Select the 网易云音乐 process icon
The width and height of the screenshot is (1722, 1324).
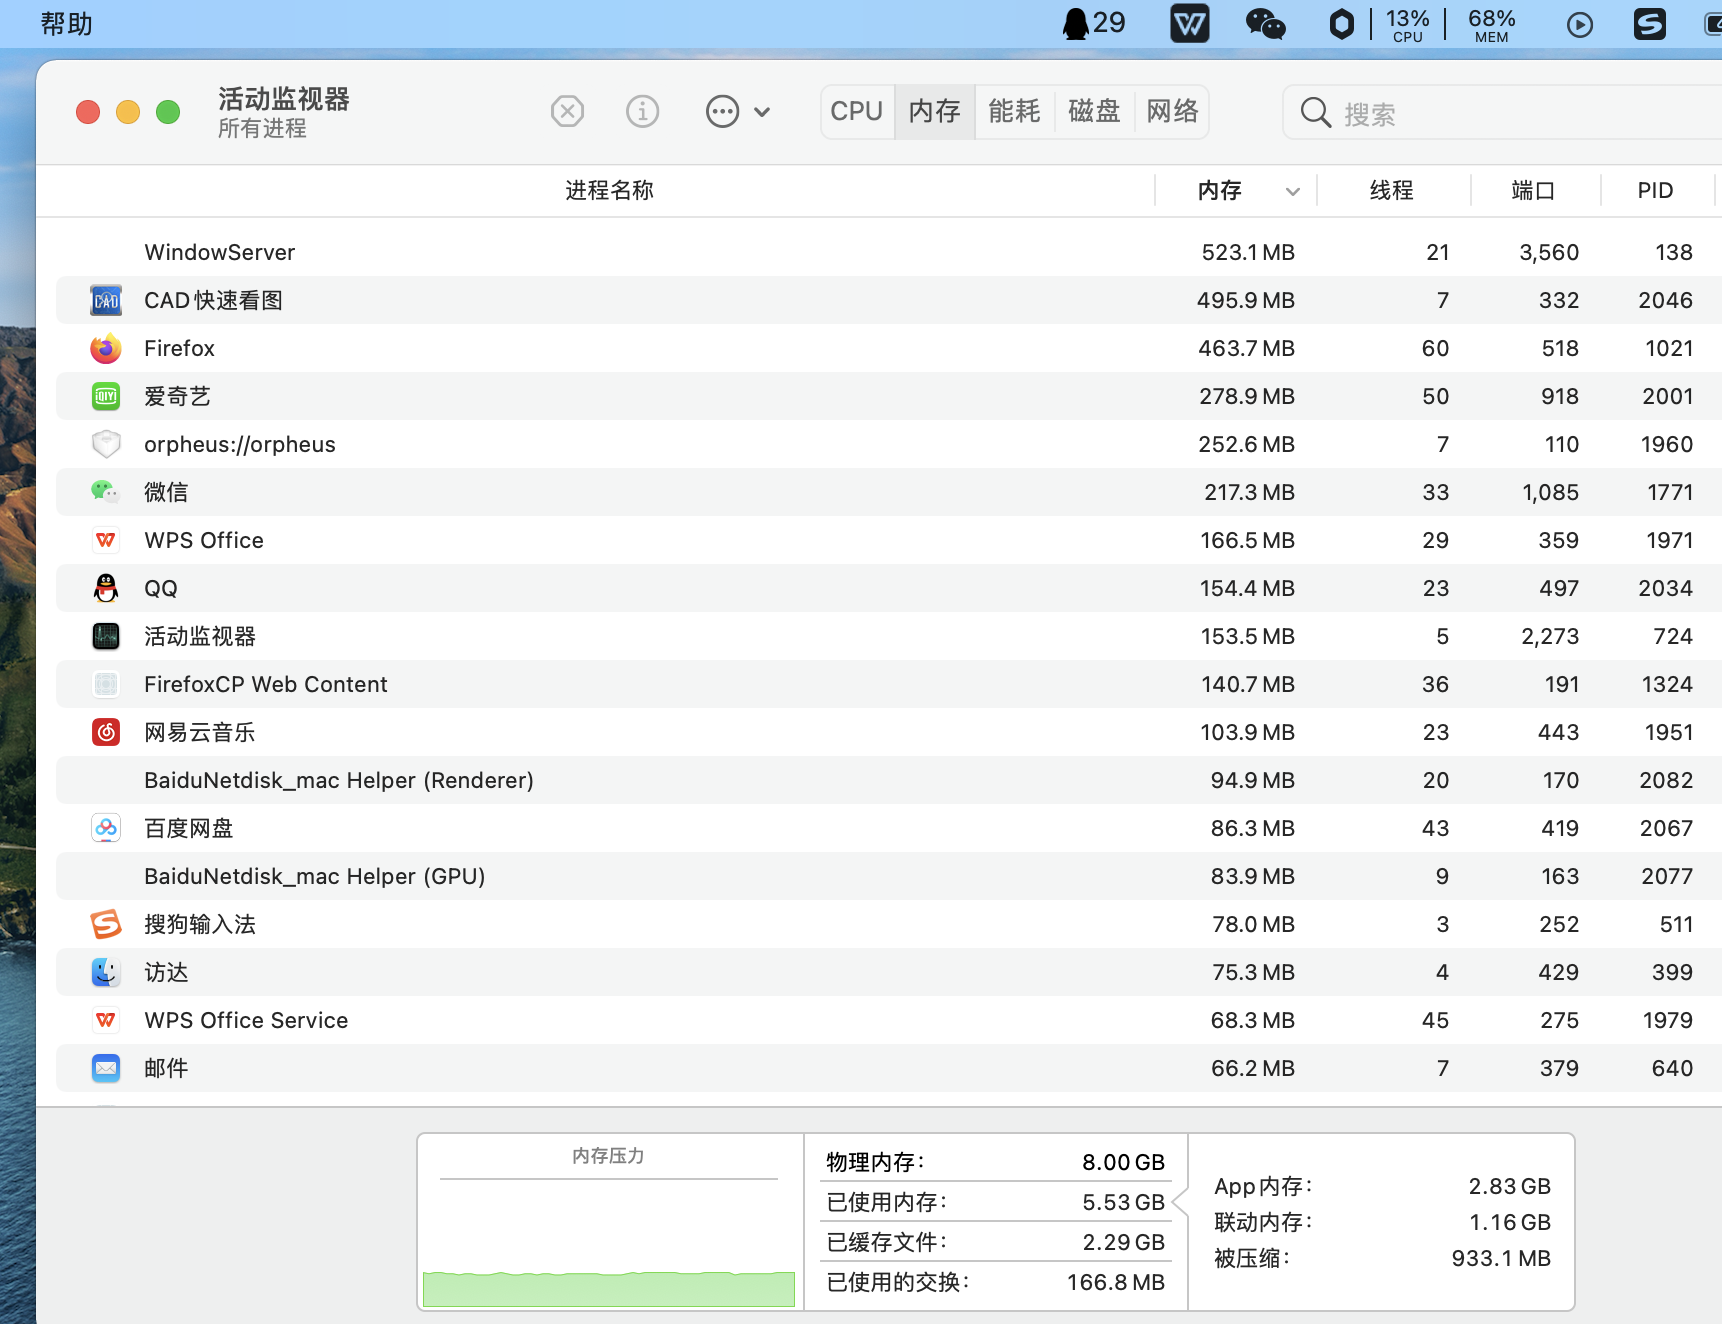[x=106, y=732]
